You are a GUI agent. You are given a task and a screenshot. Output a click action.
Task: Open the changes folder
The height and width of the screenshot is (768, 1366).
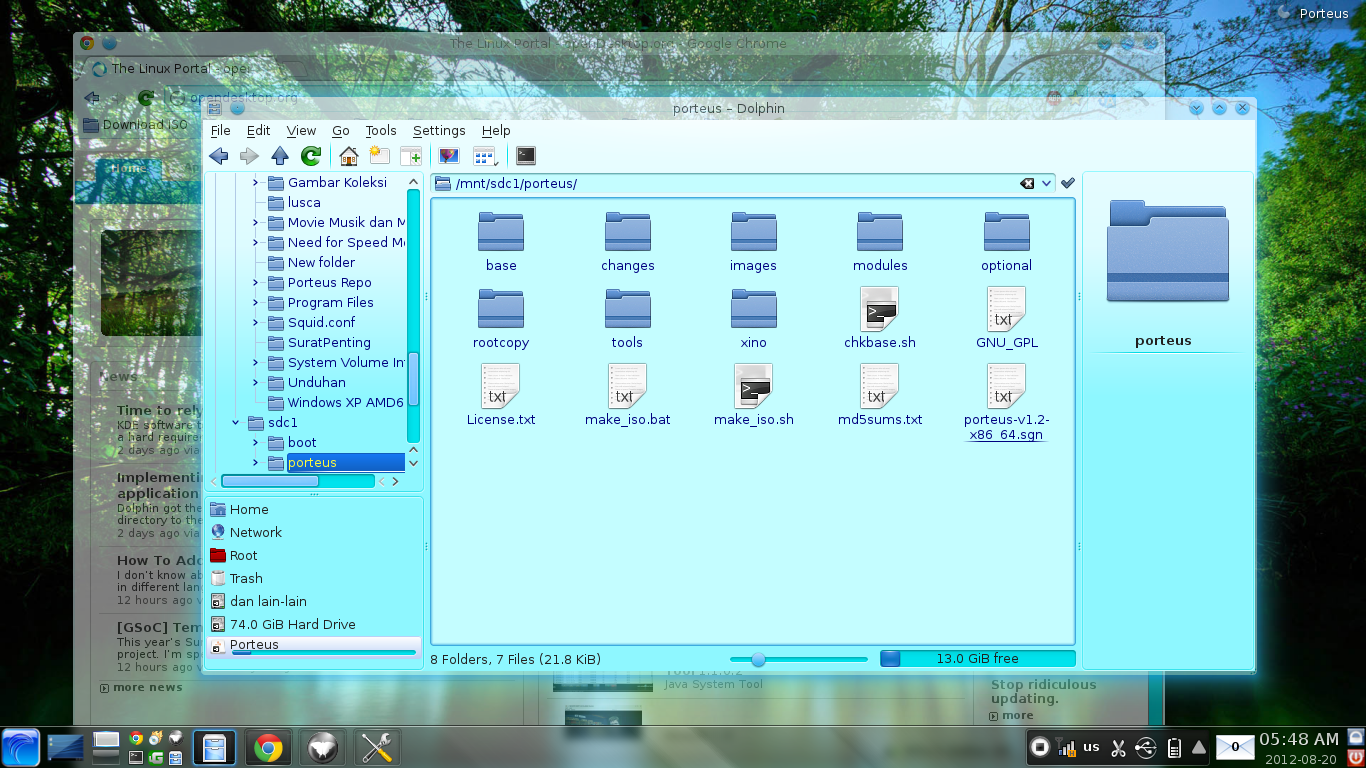(x=628, y=242)
